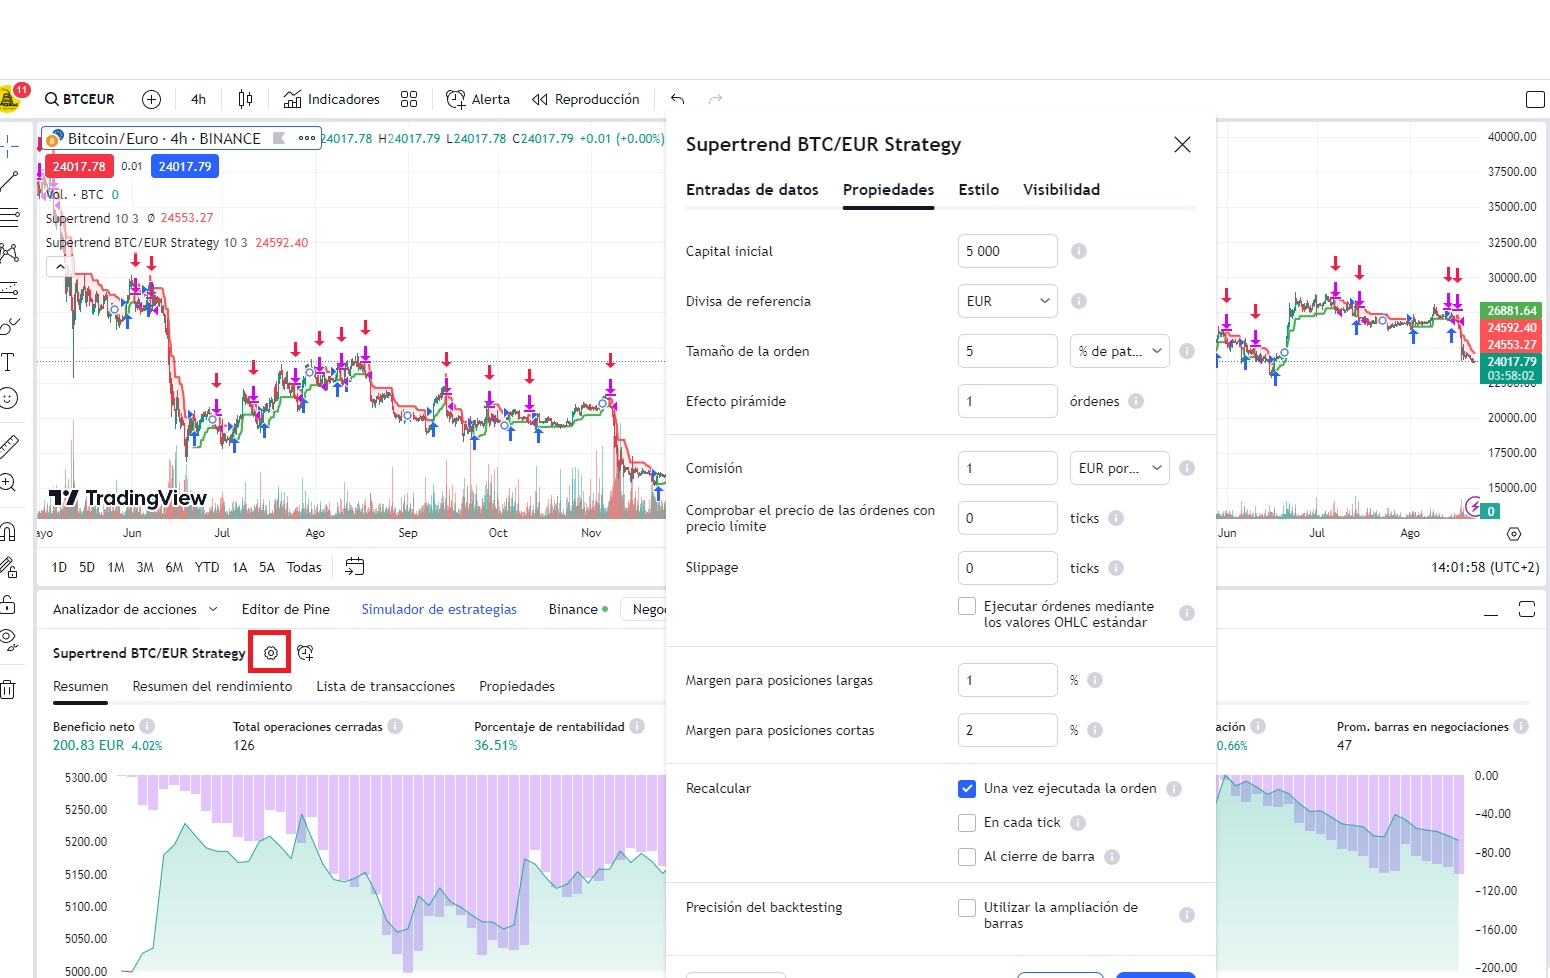
Task: Open the Editor de Pine
Action: pyautogui.click(x=286, y=609)
